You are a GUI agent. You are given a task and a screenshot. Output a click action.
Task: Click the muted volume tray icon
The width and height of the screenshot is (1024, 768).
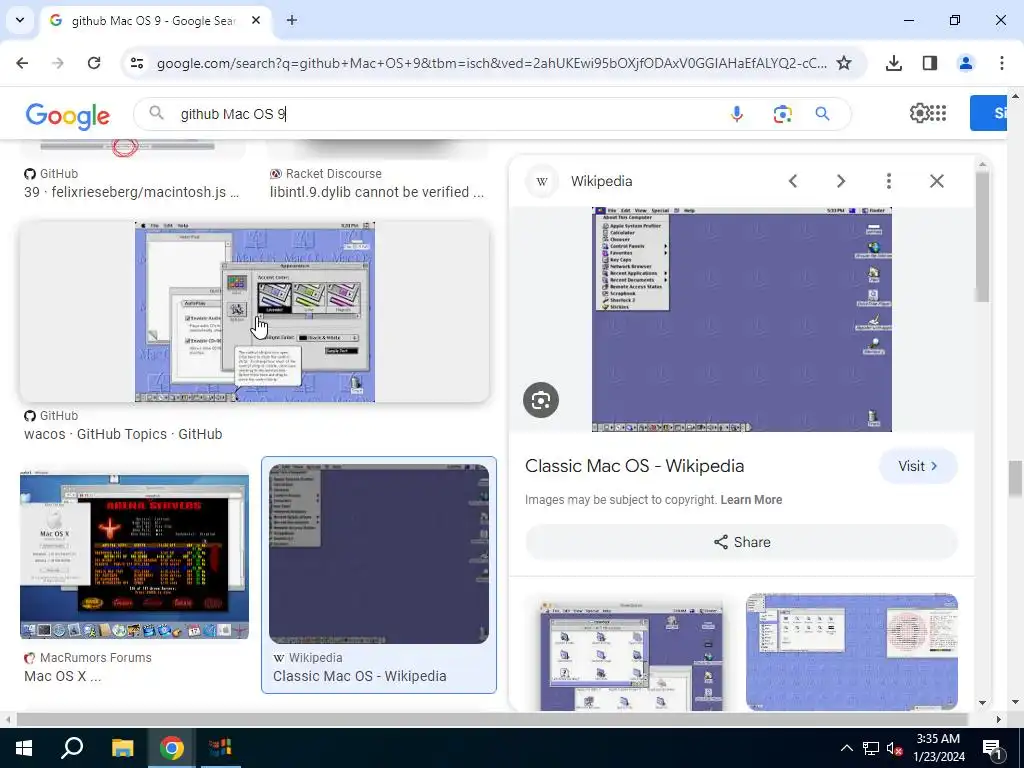894,748
